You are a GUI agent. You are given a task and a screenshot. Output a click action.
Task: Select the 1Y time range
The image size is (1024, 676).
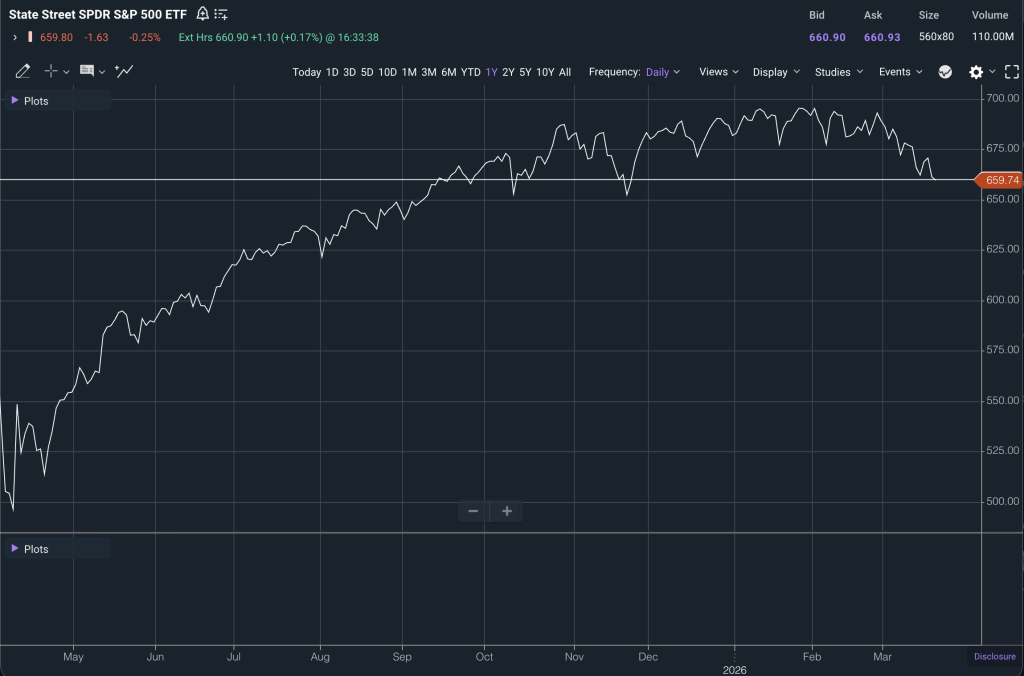(x=491, y=72)
